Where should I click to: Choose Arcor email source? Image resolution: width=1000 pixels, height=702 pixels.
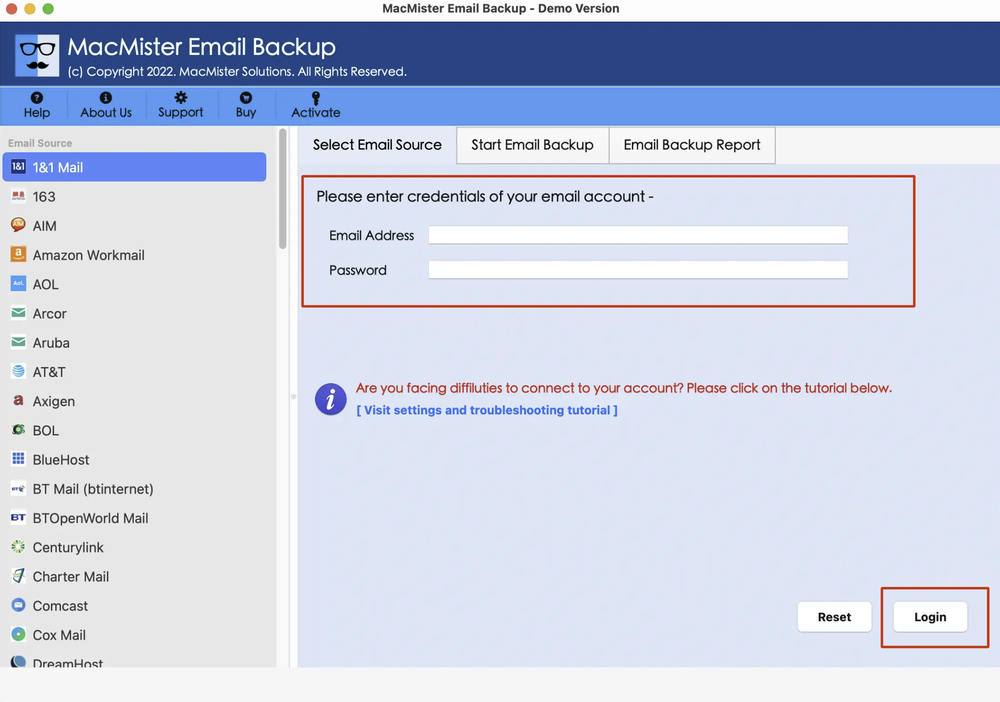135,314
